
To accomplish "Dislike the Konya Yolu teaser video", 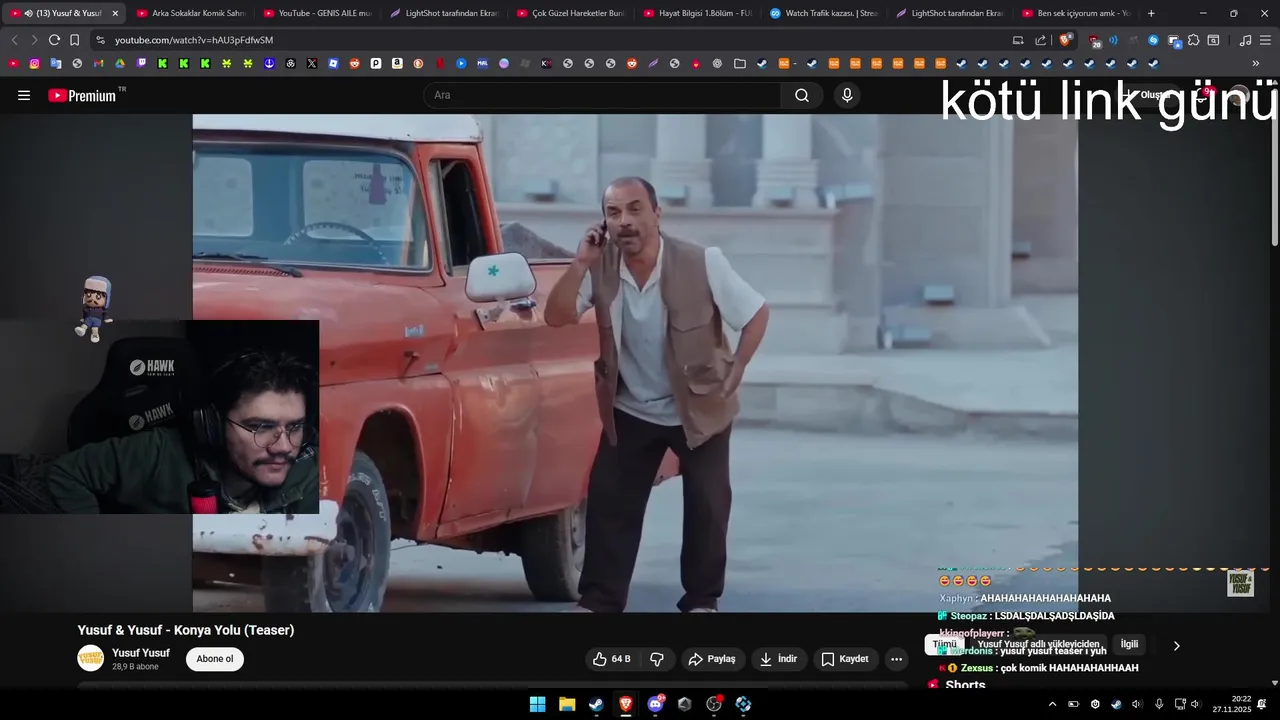I will click(657, 659).
